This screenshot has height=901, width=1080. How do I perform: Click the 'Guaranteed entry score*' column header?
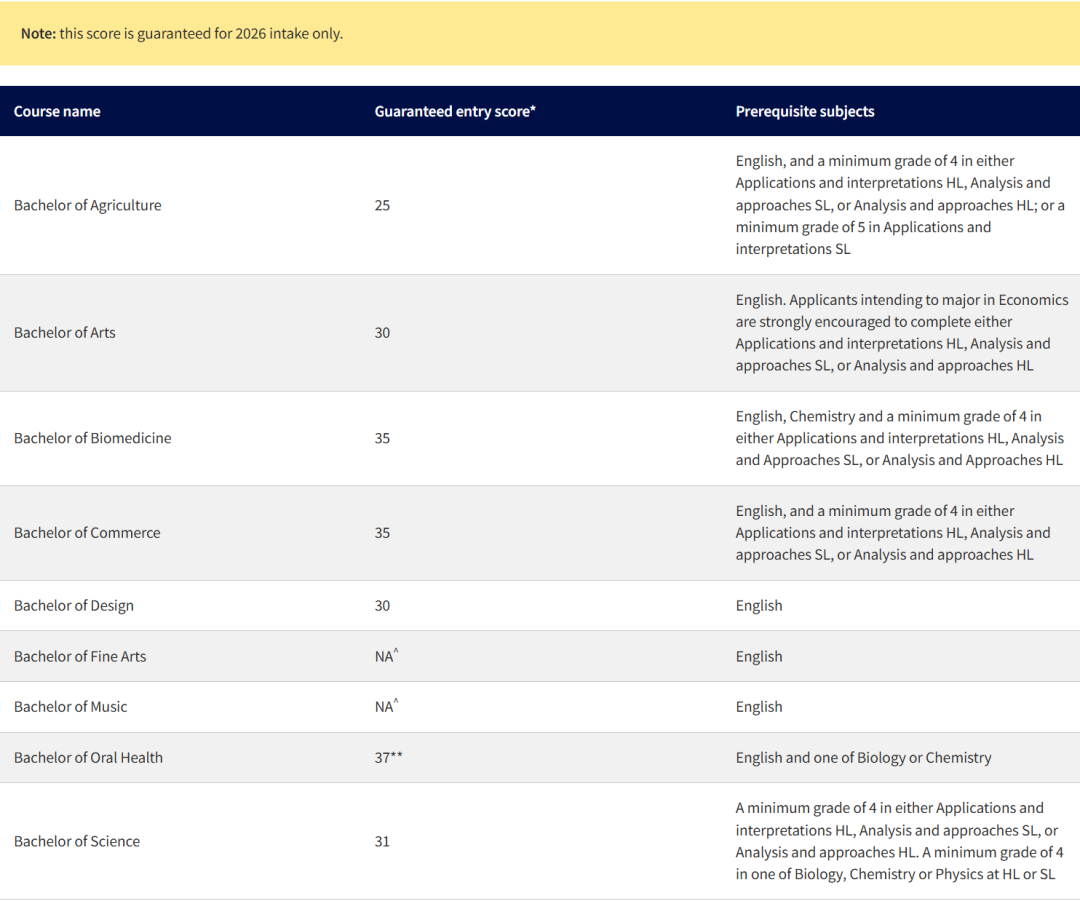[455, 111]
